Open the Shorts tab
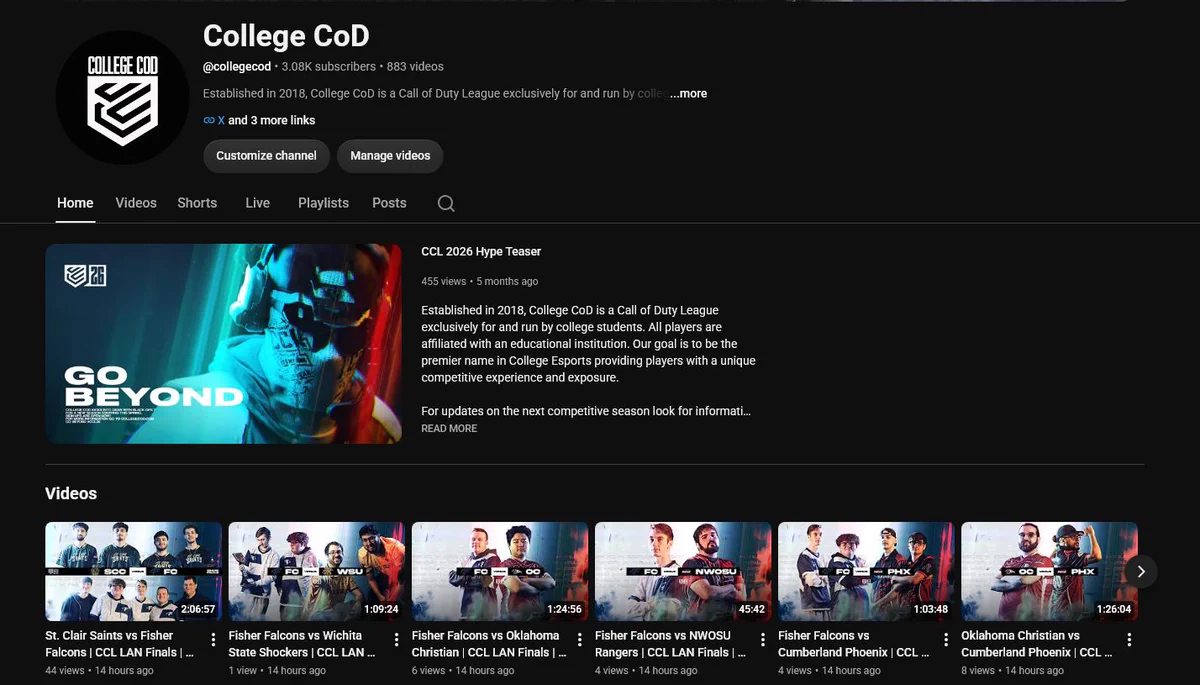This screenshot has height=685, width=1200. [197, 203]
